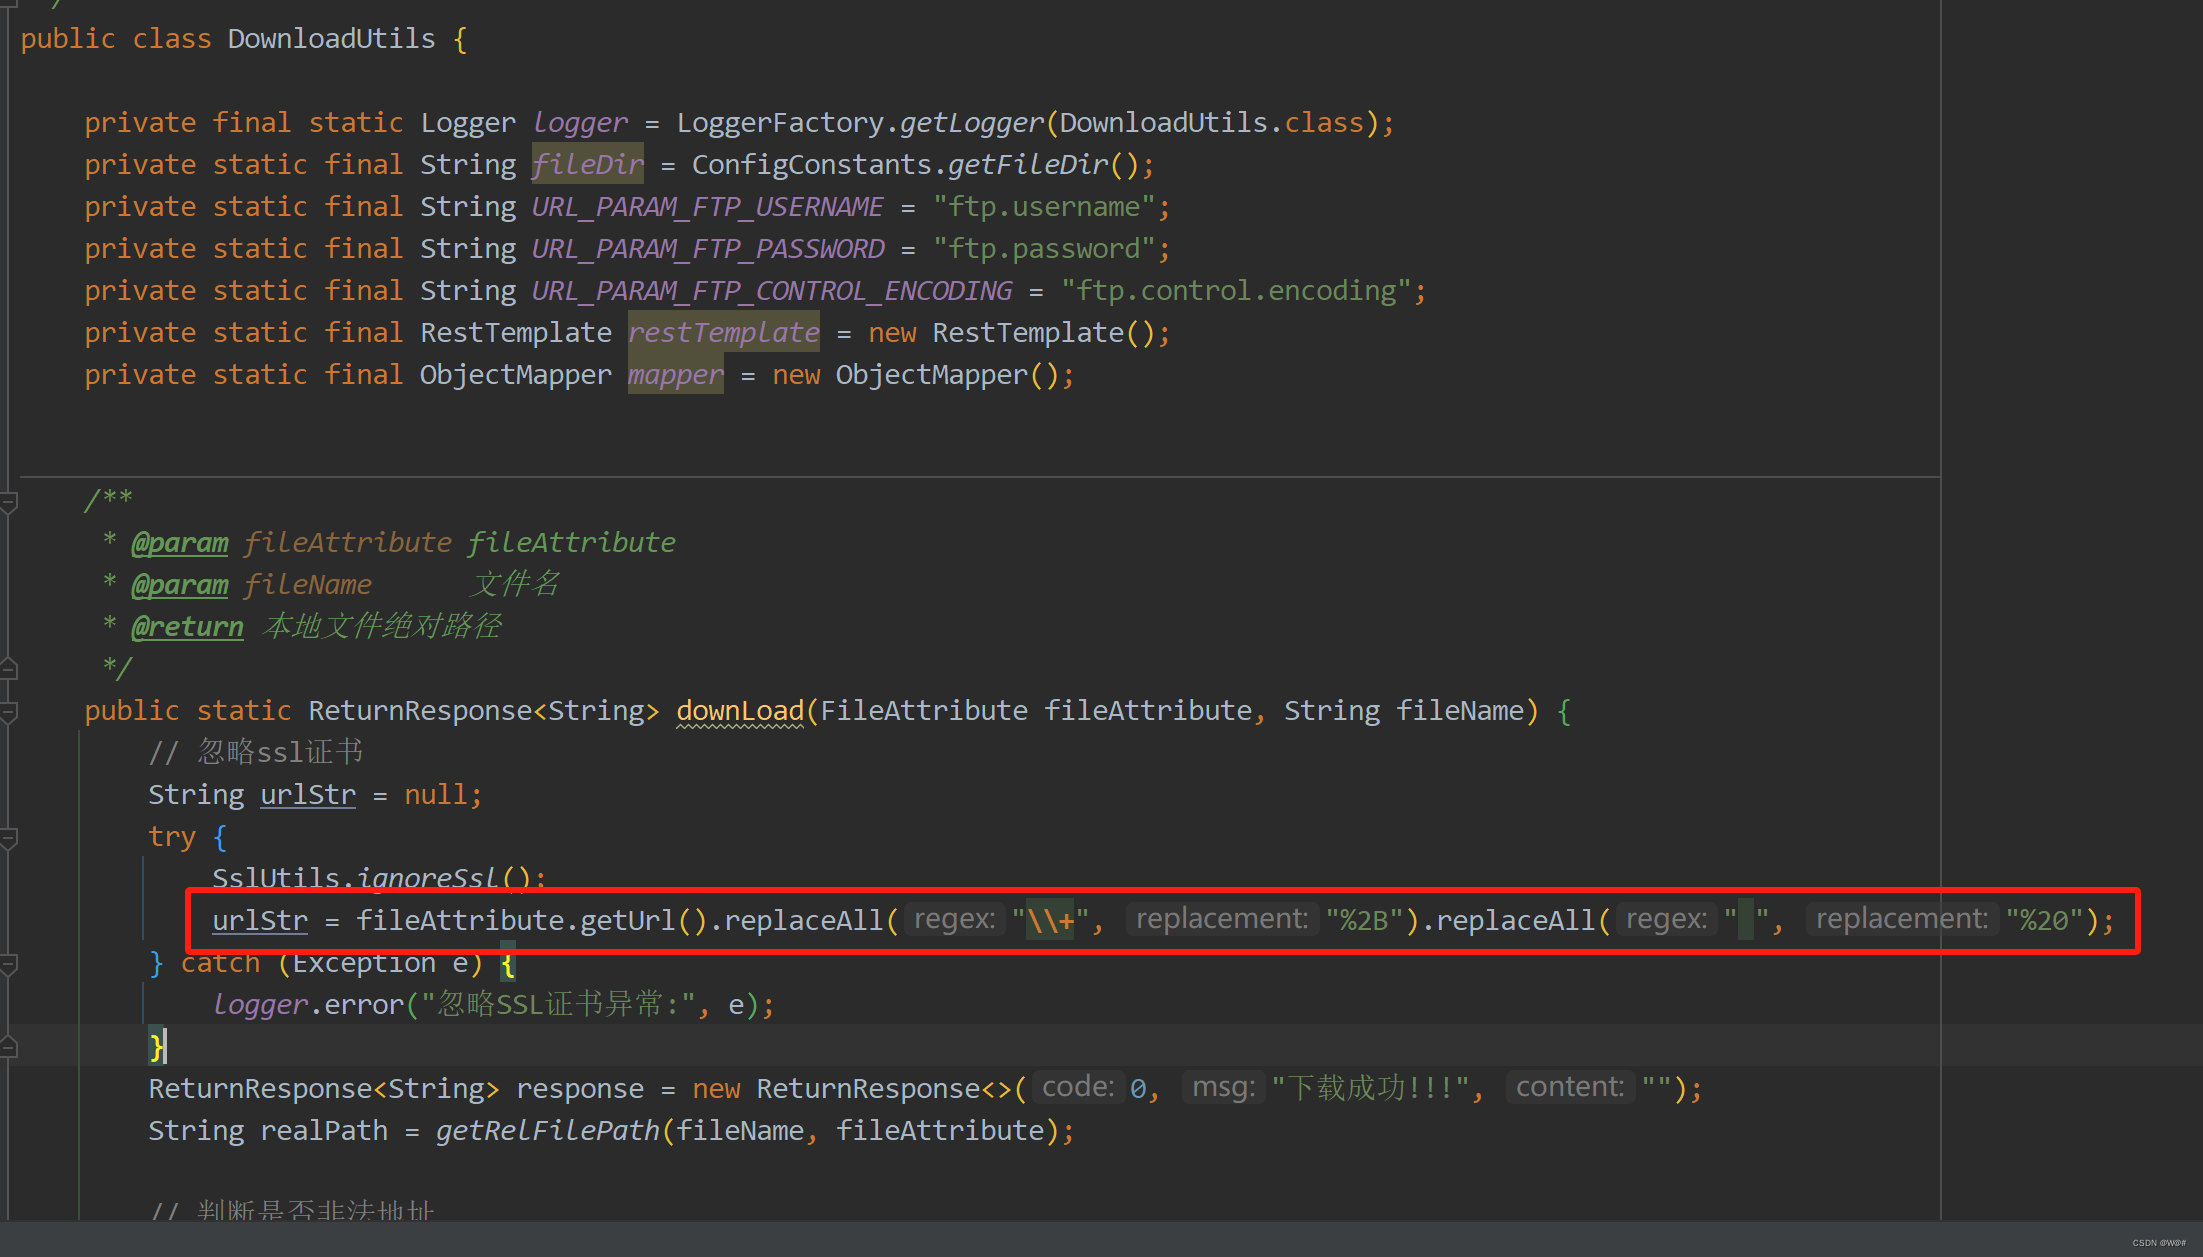Click the downLoad method name
This screenshot has height=1257, width=2203.
740,711
